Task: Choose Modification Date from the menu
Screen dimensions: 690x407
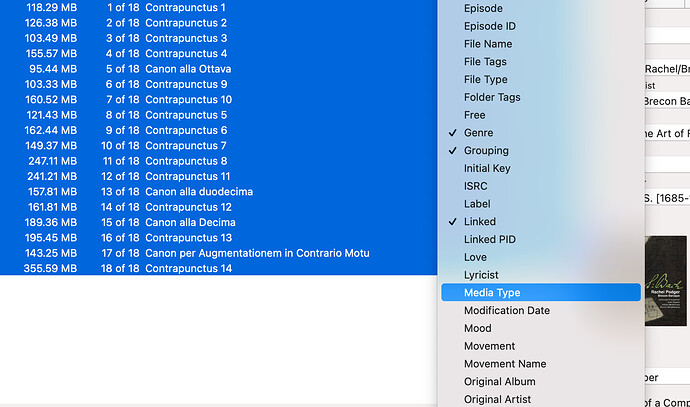Action: click(x=506, y=311)
